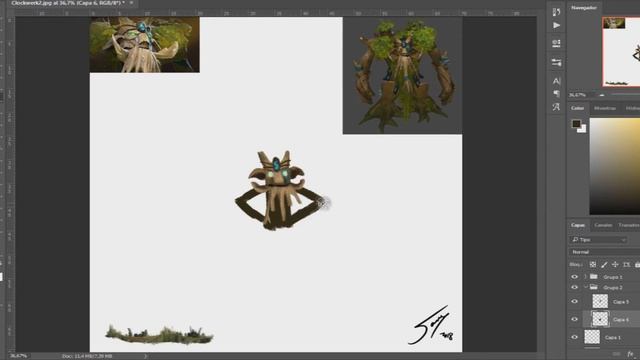This screenshot has height=360, width=640.
Task: Open the History panel icon
Action: point(556,12)
